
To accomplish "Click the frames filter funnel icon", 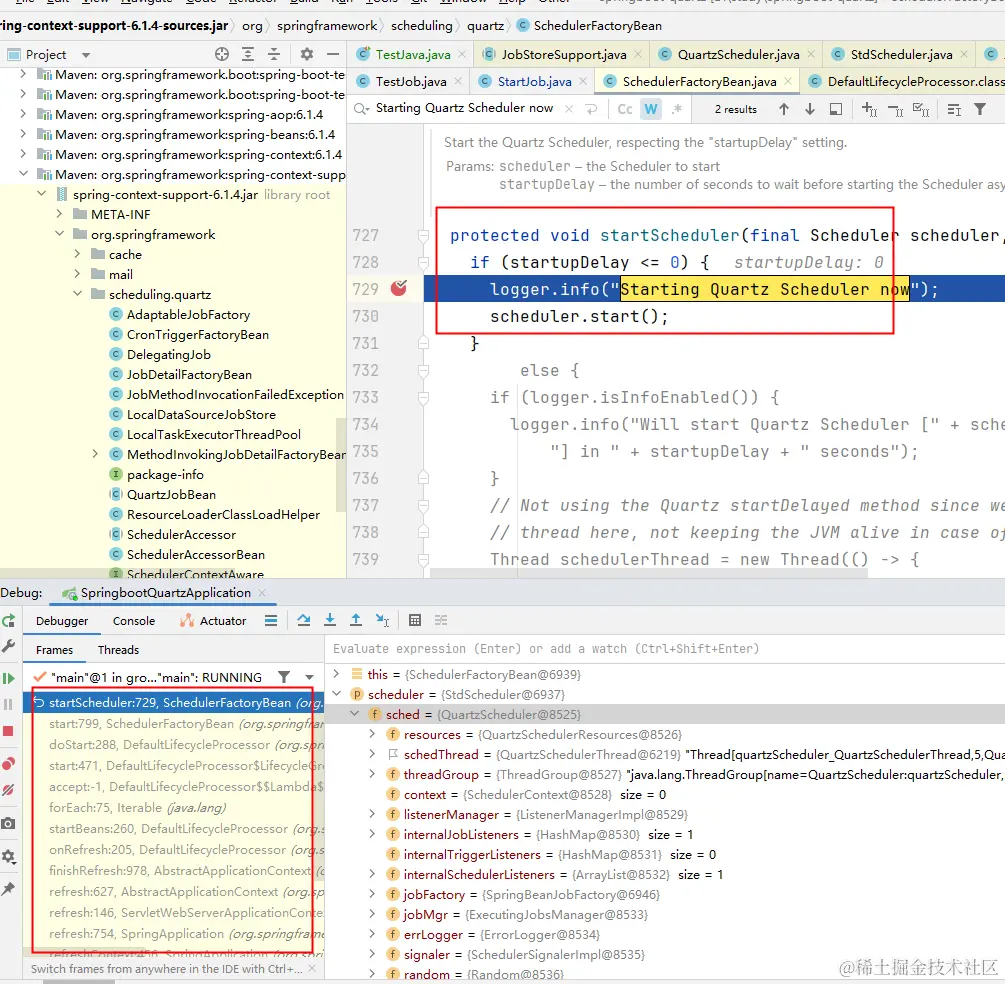I will pyautogui.click(x=284, y=677).
